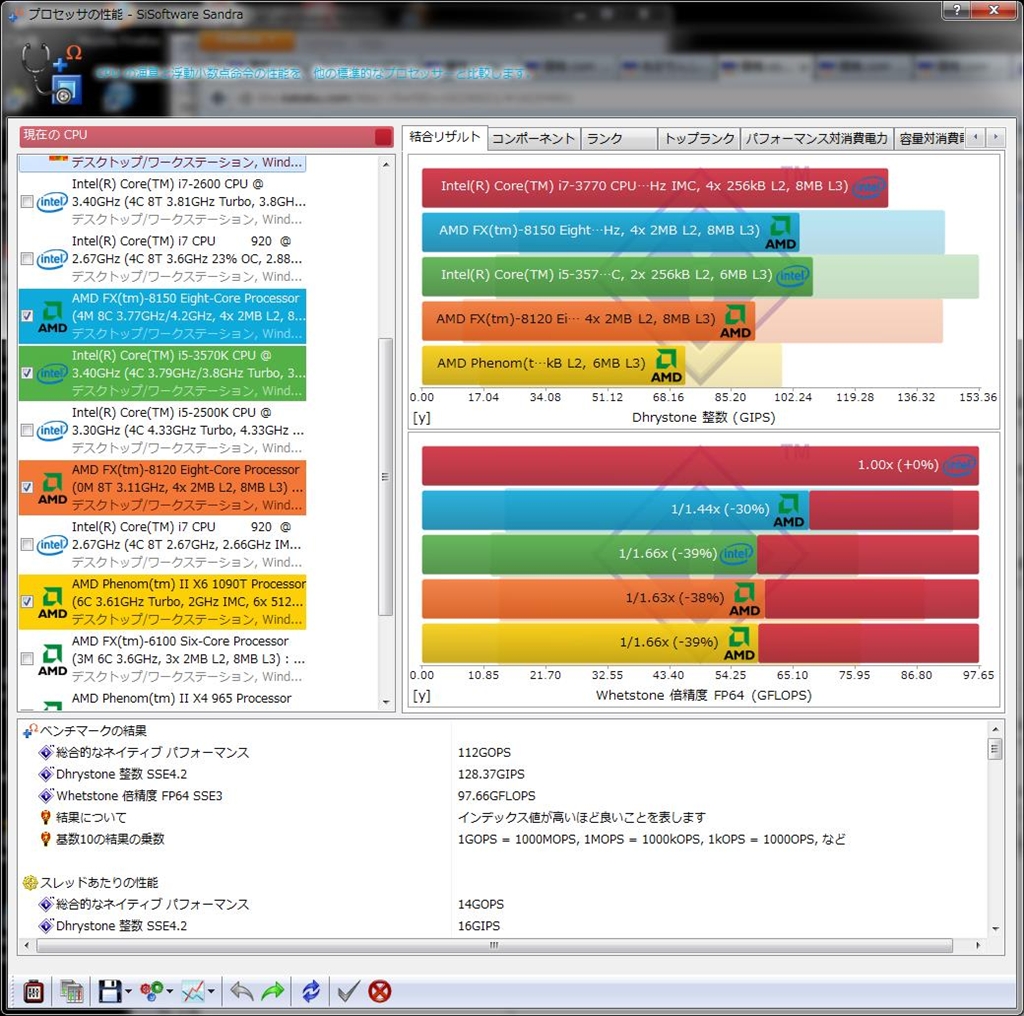Click results pane scrollbar up arrow
The height and width of the screenshot is (1016, 1024).
pos(995,729)
